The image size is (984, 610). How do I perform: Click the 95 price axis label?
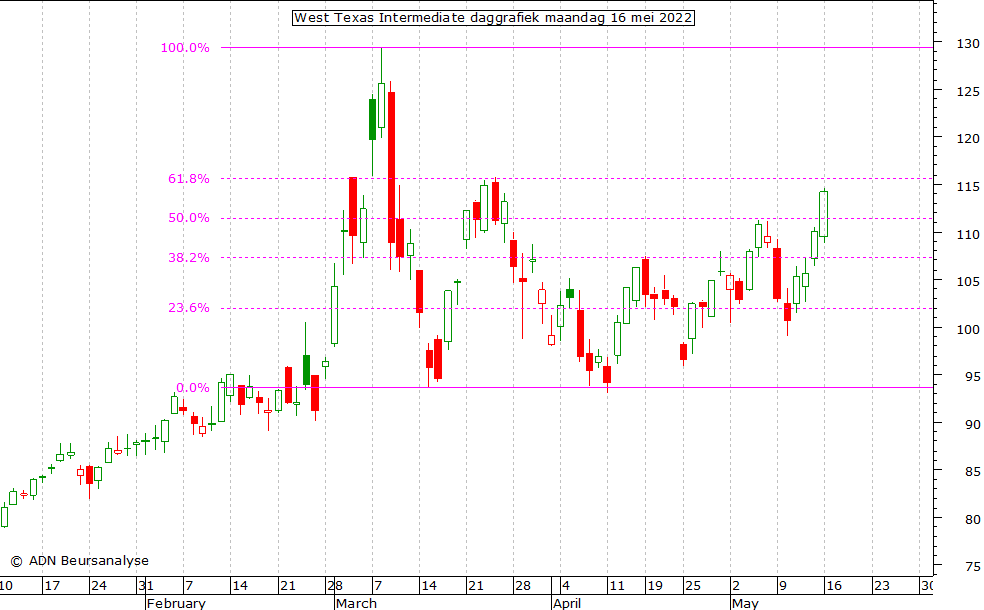pyautogui.click(x=972, y=377)
